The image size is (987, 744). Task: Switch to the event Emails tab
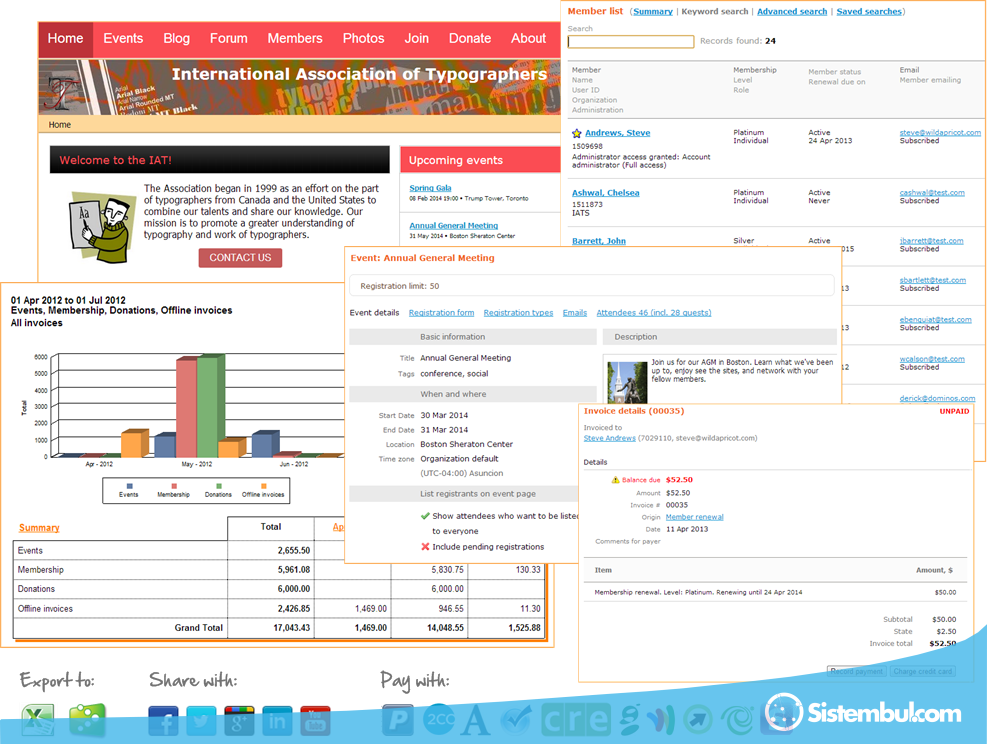(x=575, y=313)
